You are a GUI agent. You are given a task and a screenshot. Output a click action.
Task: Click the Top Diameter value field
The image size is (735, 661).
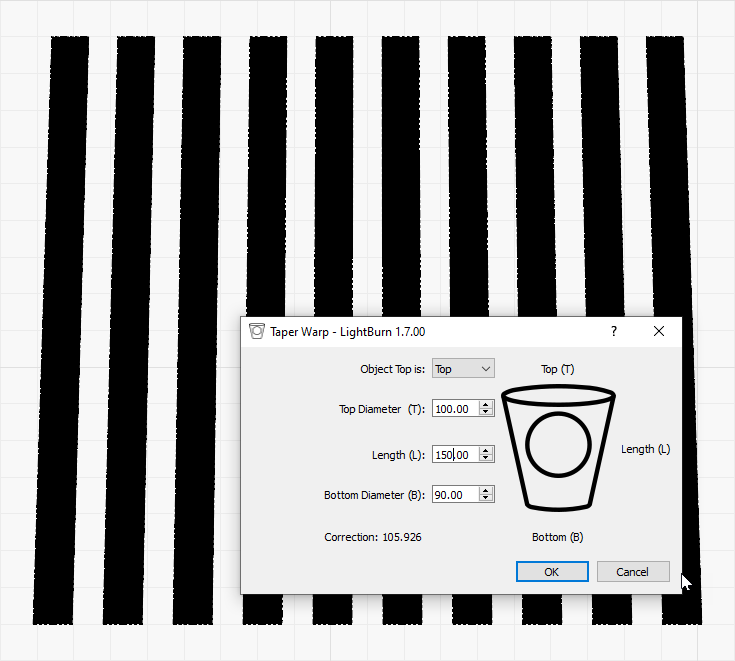point(455,409)
